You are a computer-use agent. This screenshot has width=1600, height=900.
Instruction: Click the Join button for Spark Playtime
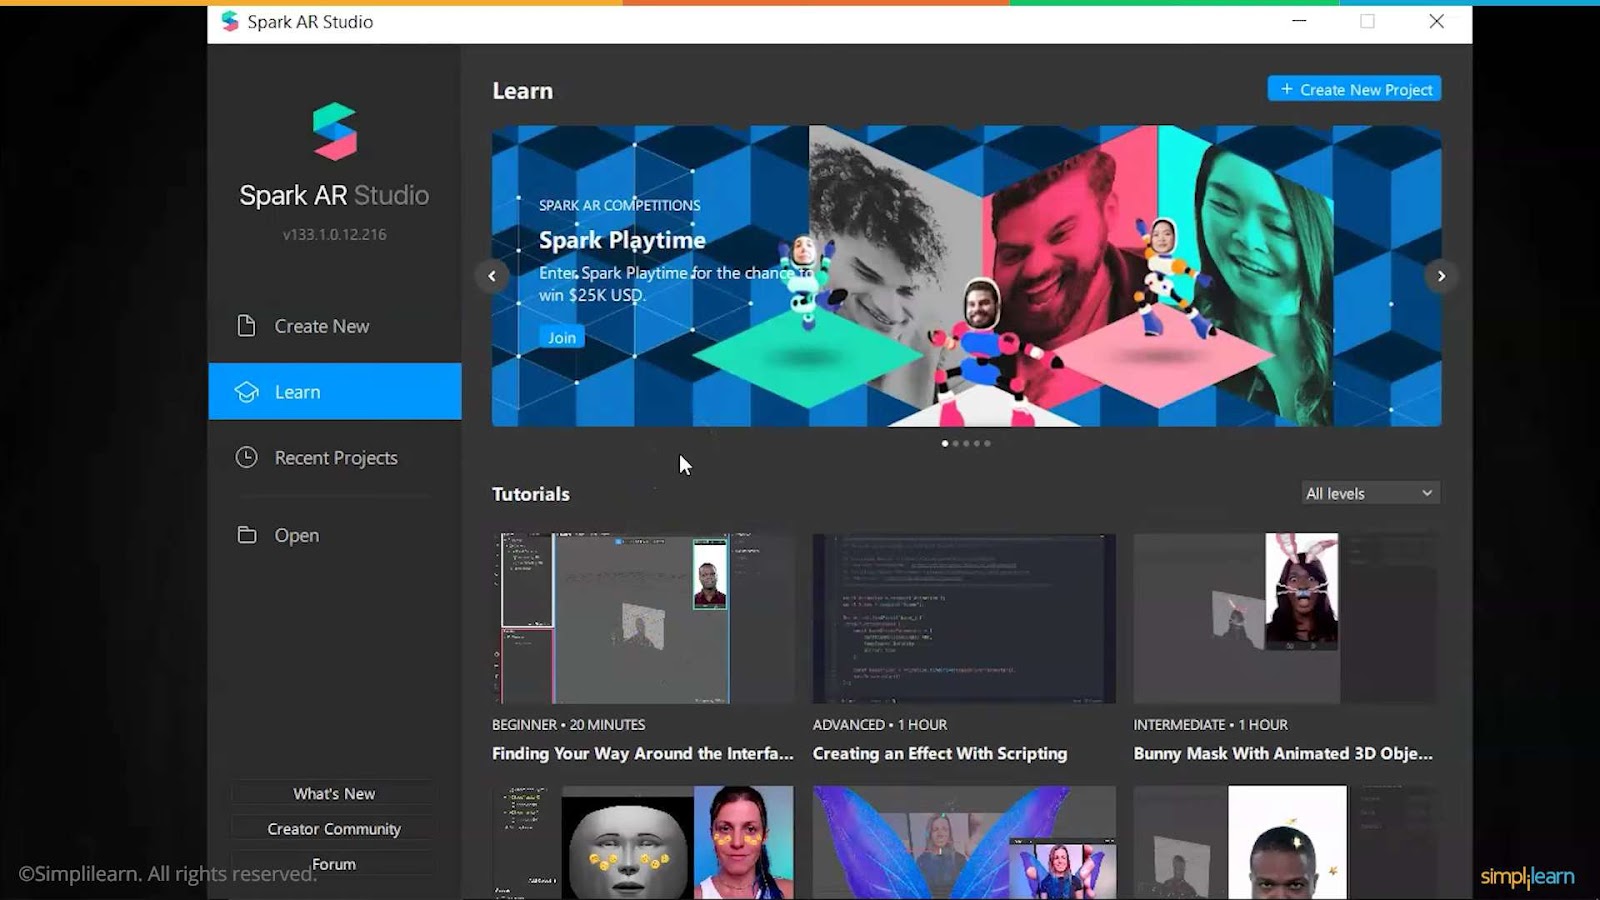(x=560, y=337)
